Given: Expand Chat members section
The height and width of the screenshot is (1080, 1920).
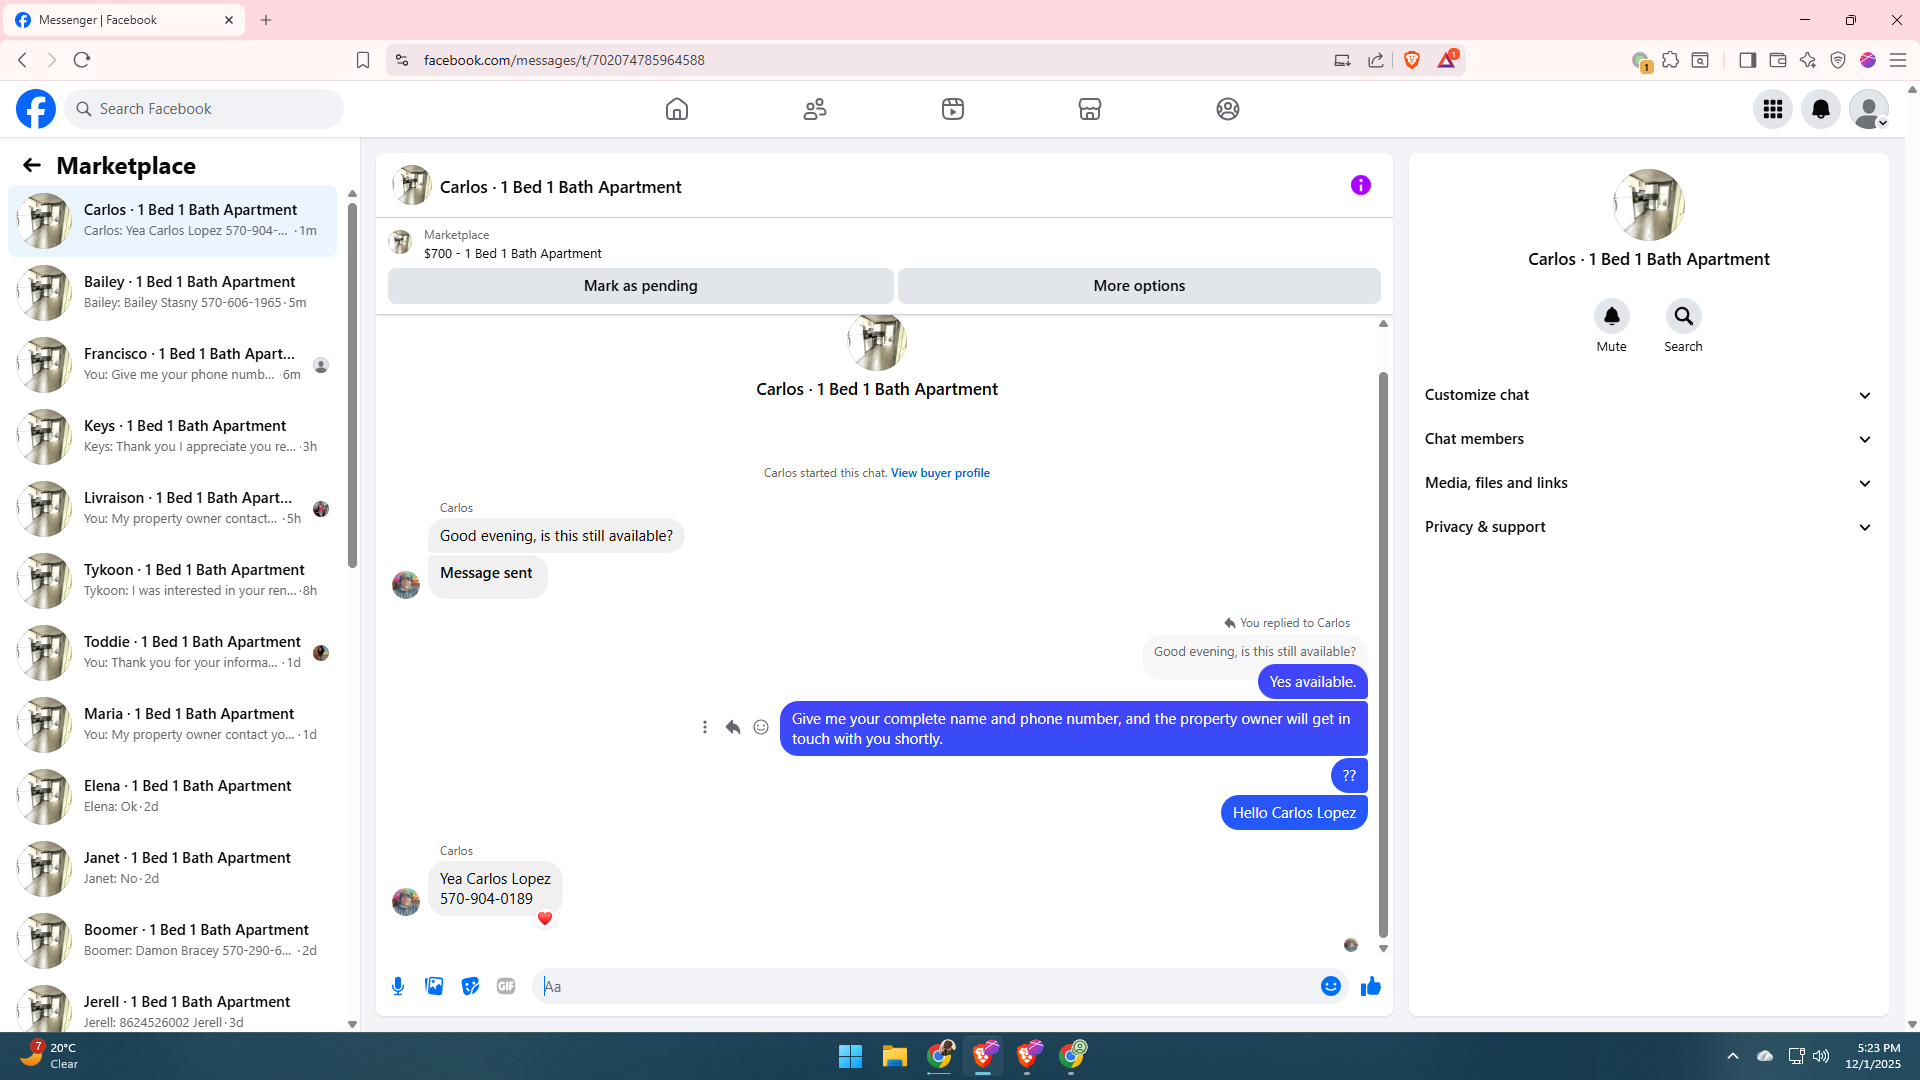Looking at the screenshot, I should pos(1647,439).
